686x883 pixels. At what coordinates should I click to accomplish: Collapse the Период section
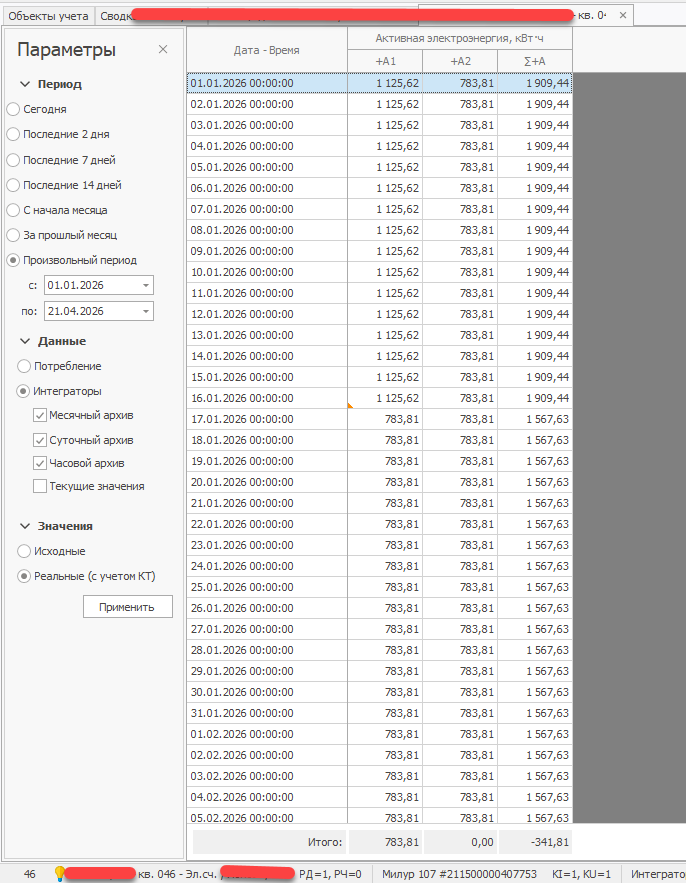(24, 84)
